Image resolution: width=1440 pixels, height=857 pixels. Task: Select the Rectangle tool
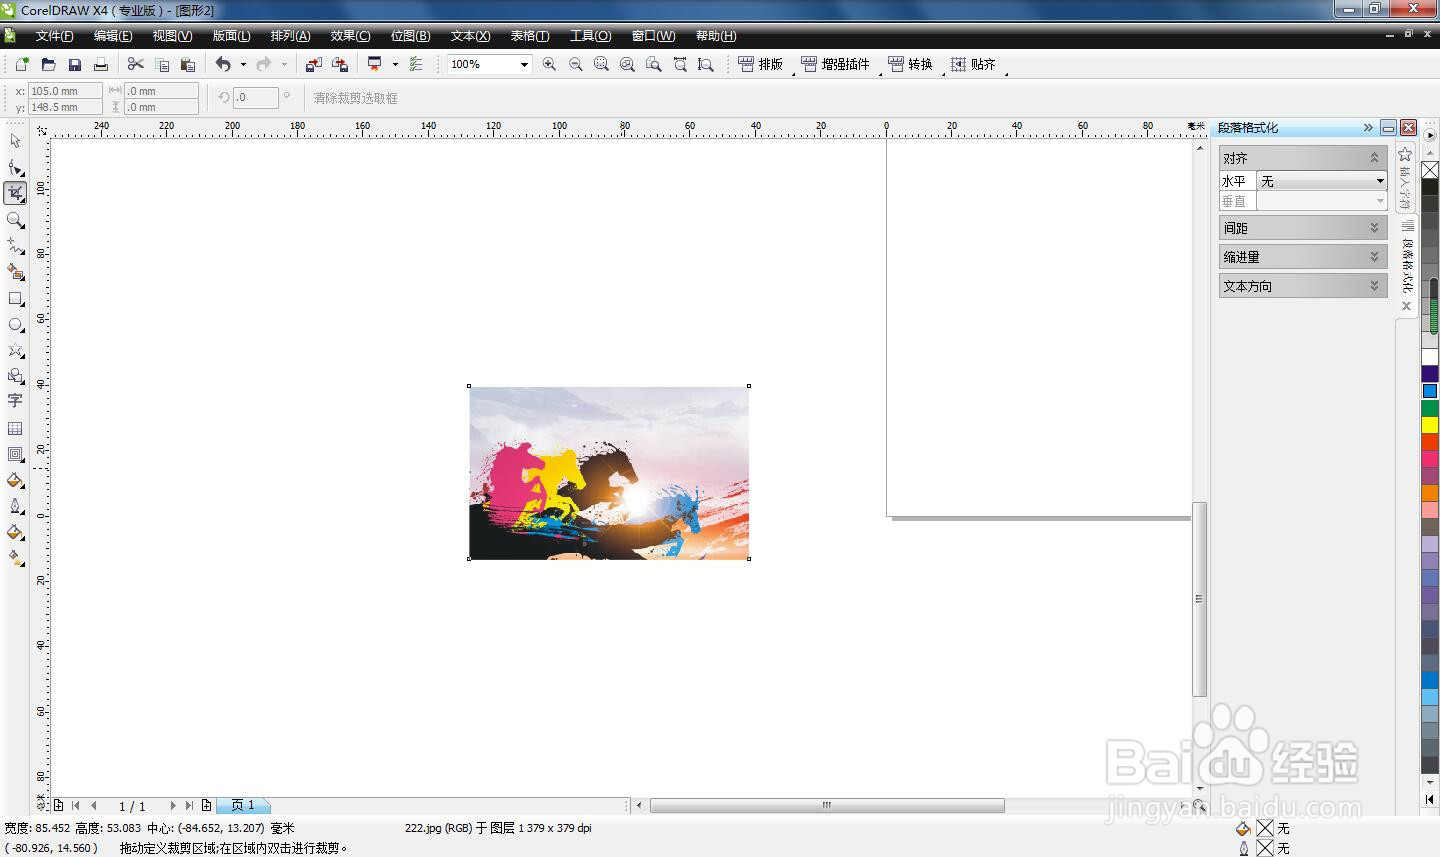15,298
